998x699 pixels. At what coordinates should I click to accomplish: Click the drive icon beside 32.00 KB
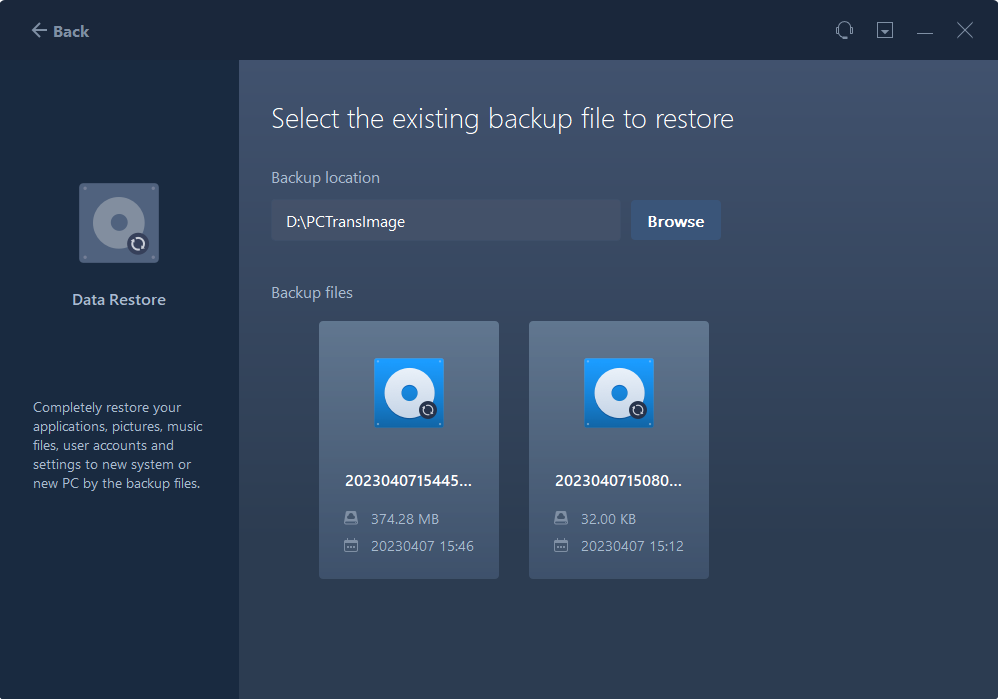[561, 519]
